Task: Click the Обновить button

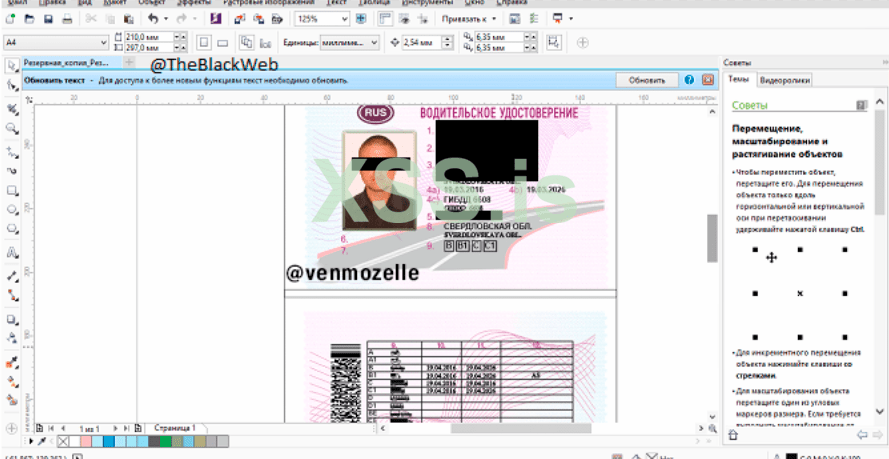Action: tap(646, 80)
